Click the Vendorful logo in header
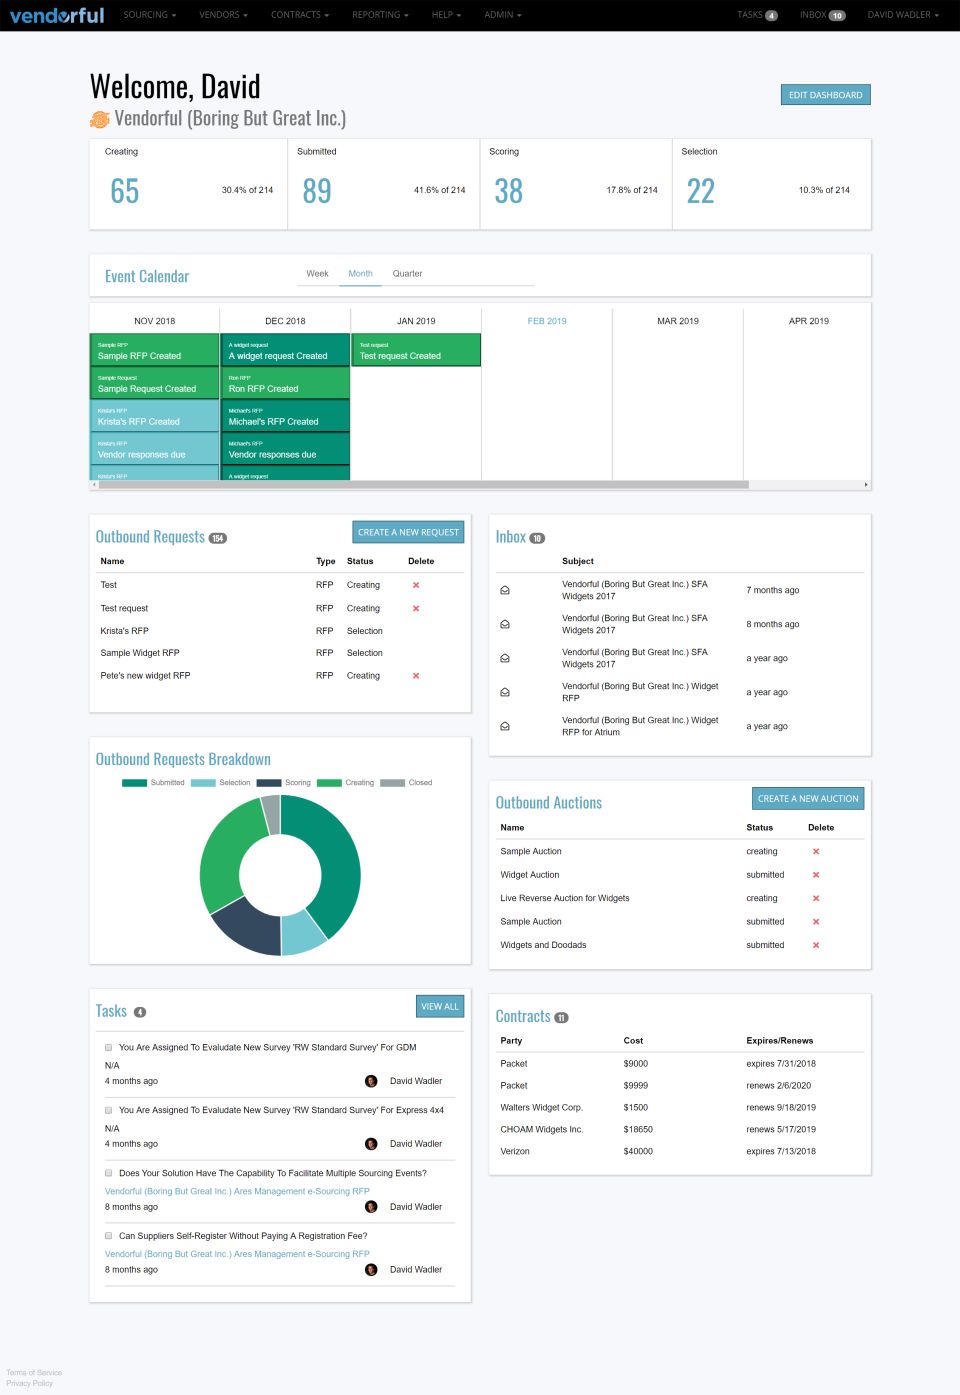 [57, 15]
